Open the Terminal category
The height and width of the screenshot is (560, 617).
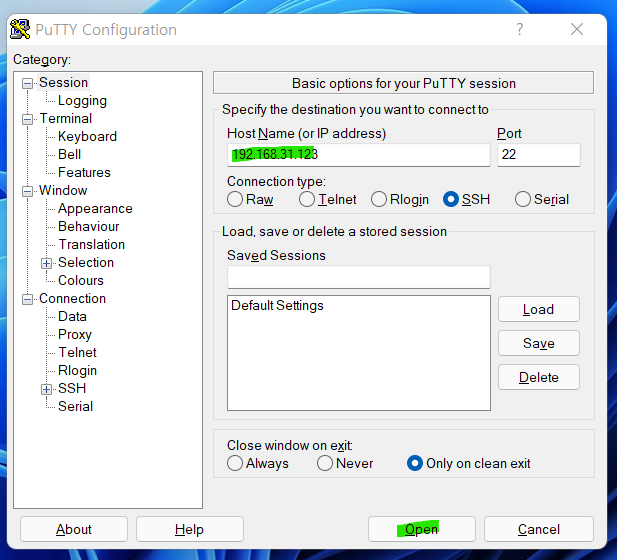click(66, 118)
